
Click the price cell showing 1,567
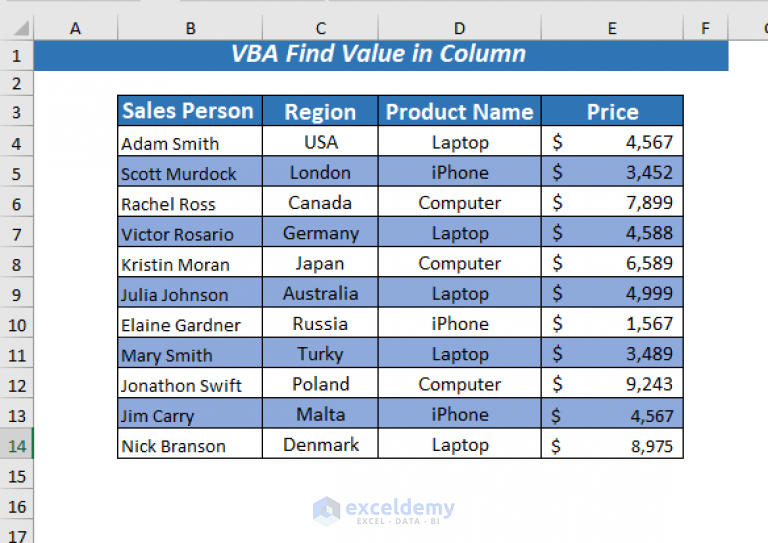tap(612, 323)
